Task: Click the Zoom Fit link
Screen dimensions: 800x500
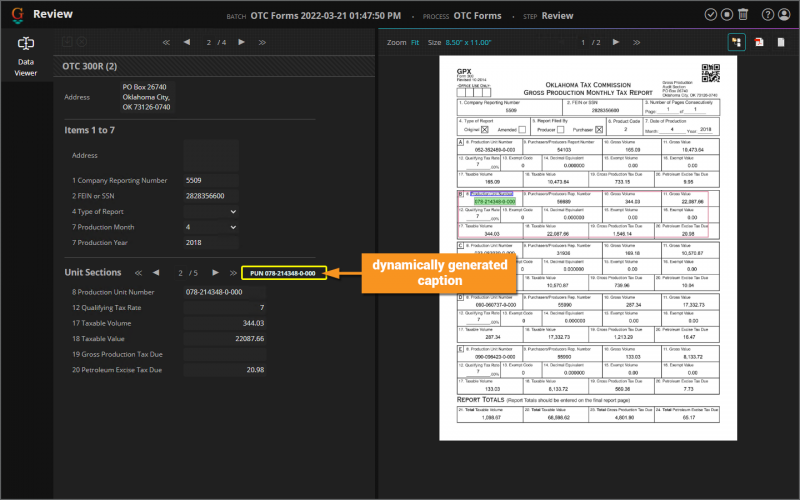Action: (415, 43)
